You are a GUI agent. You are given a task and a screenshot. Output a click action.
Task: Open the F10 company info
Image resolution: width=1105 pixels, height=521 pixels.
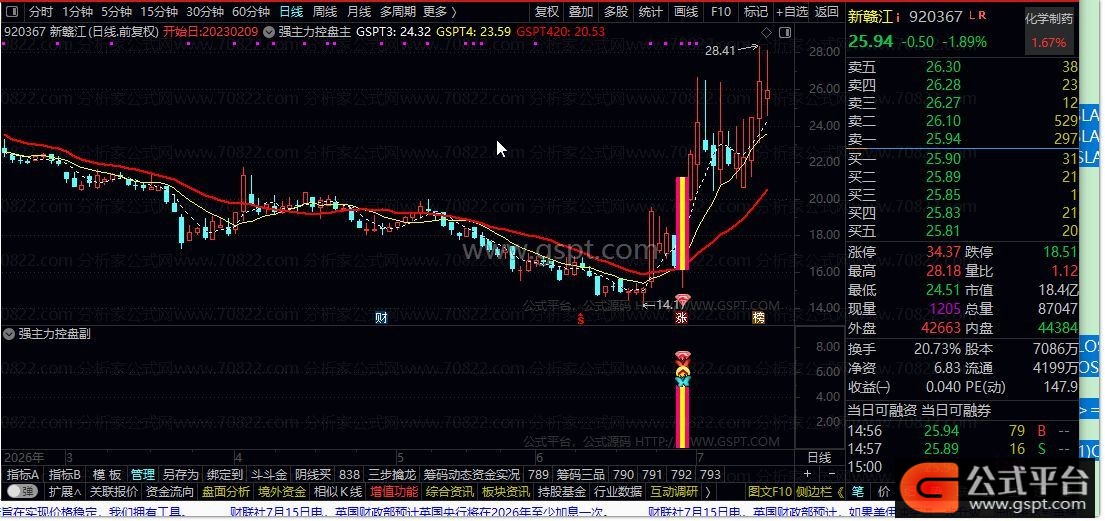(x=721, y=11)
